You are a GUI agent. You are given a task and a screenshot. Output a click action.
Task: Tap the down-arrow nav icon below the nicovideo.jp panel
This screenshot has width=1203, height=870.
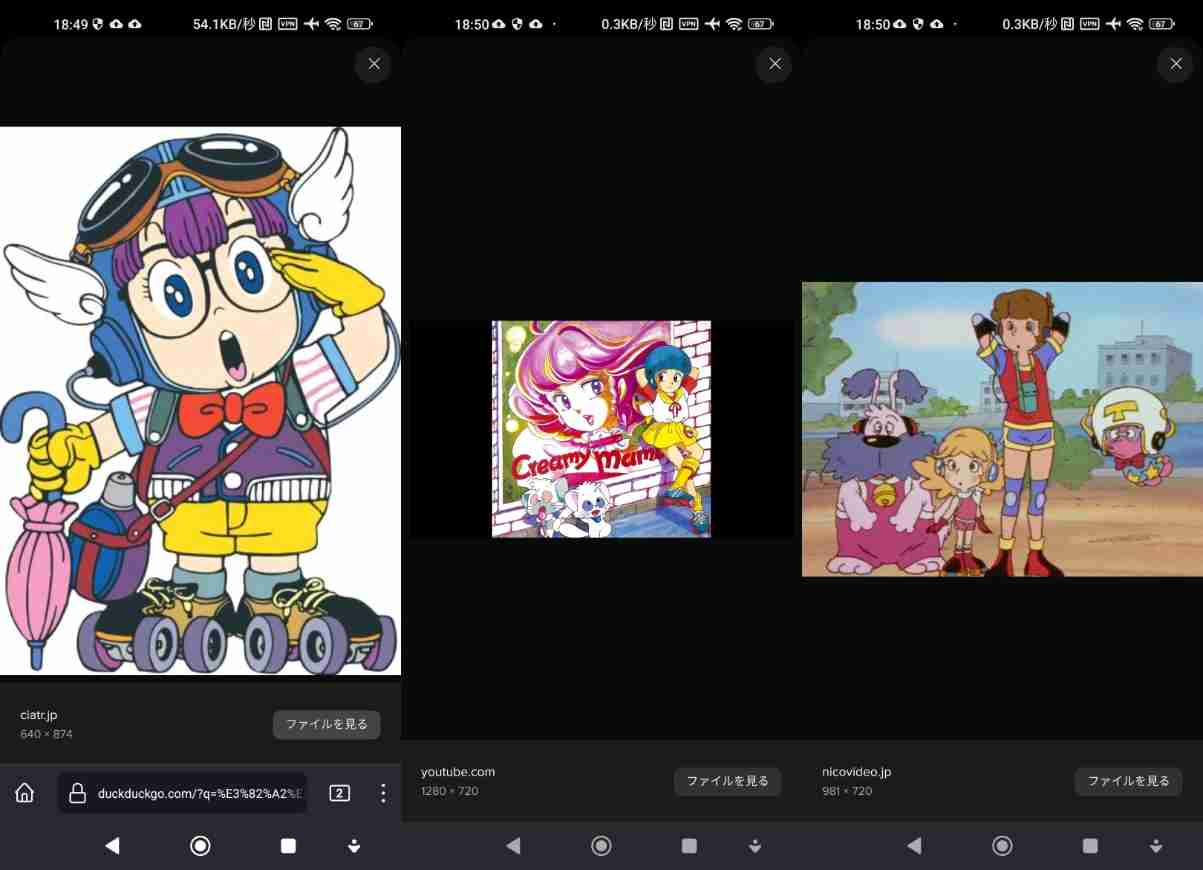(1156, 846)
